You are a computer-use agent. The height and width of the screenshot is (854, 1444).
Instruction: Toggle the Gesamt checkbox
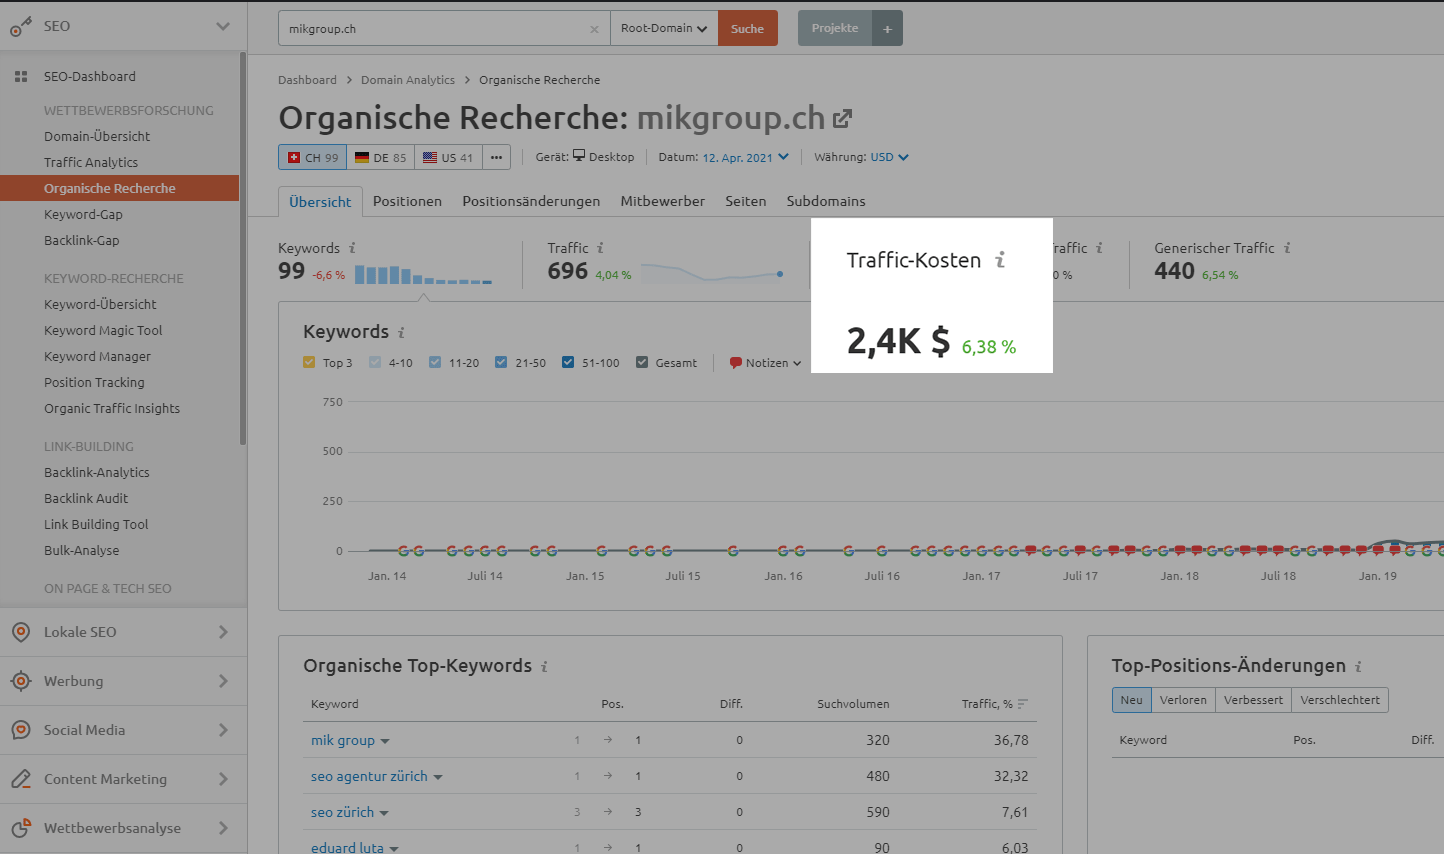click(x=642, y=362)
